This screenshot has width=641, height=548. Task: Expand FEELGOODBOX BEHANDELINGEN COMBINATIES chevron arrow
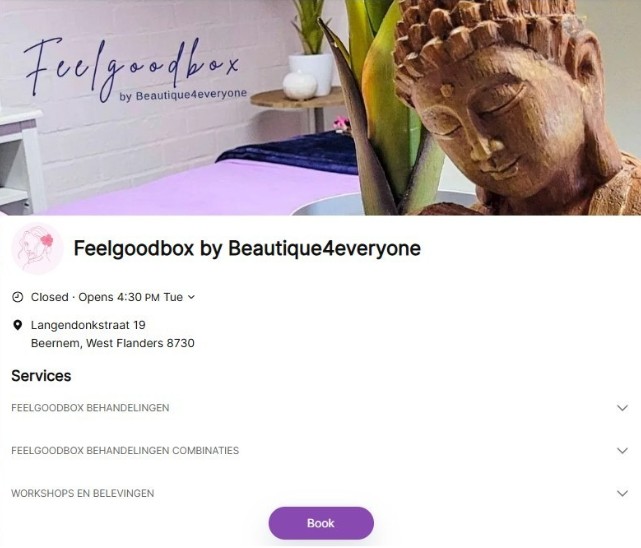coord(622,450)
